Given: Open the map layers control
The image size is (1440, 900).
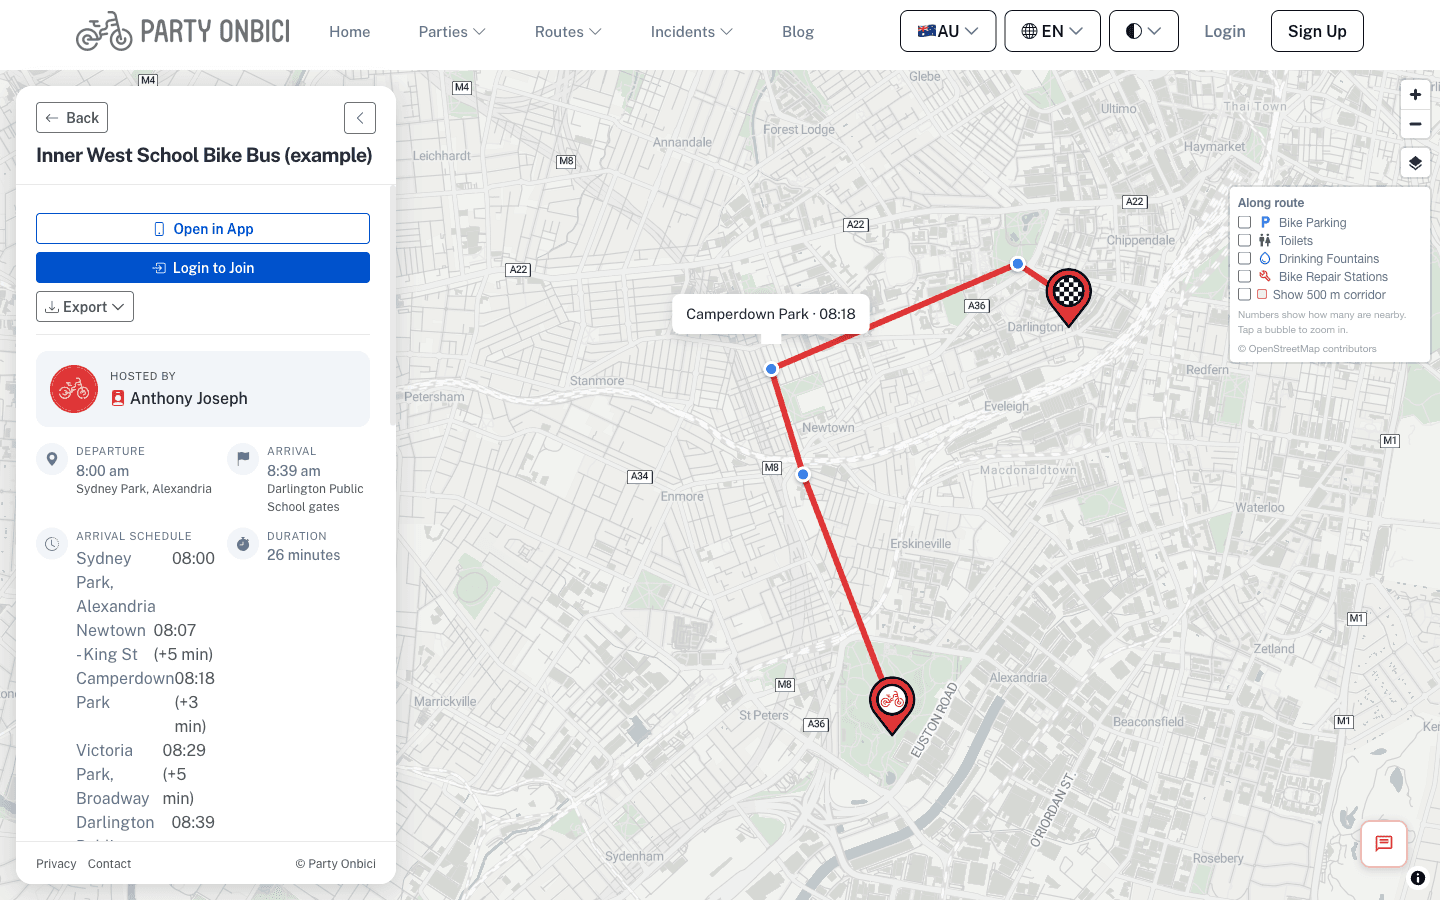Looking at the screenshot, I should [1415, 163].
